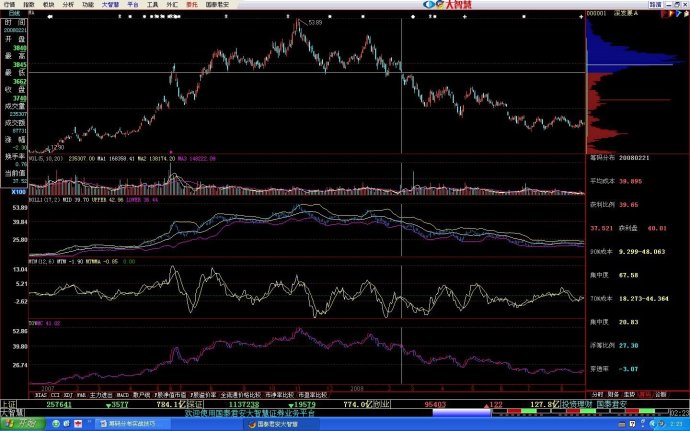Click the 平均成本 value in chip panel
690x431 pixels.
[x=630, y=181]
